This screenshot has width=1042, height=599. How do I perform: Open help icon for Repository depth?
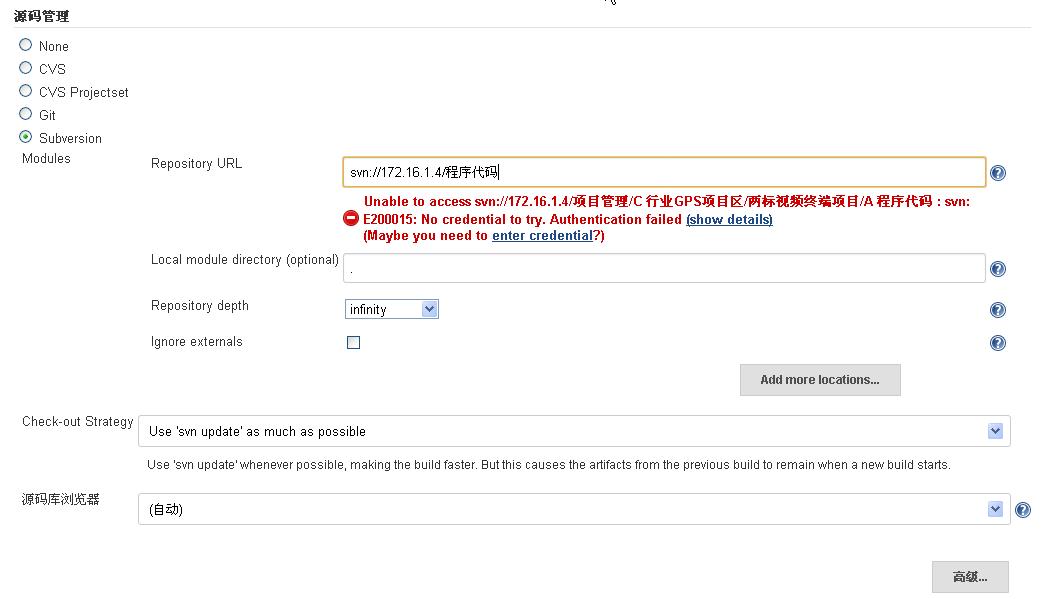997,310
